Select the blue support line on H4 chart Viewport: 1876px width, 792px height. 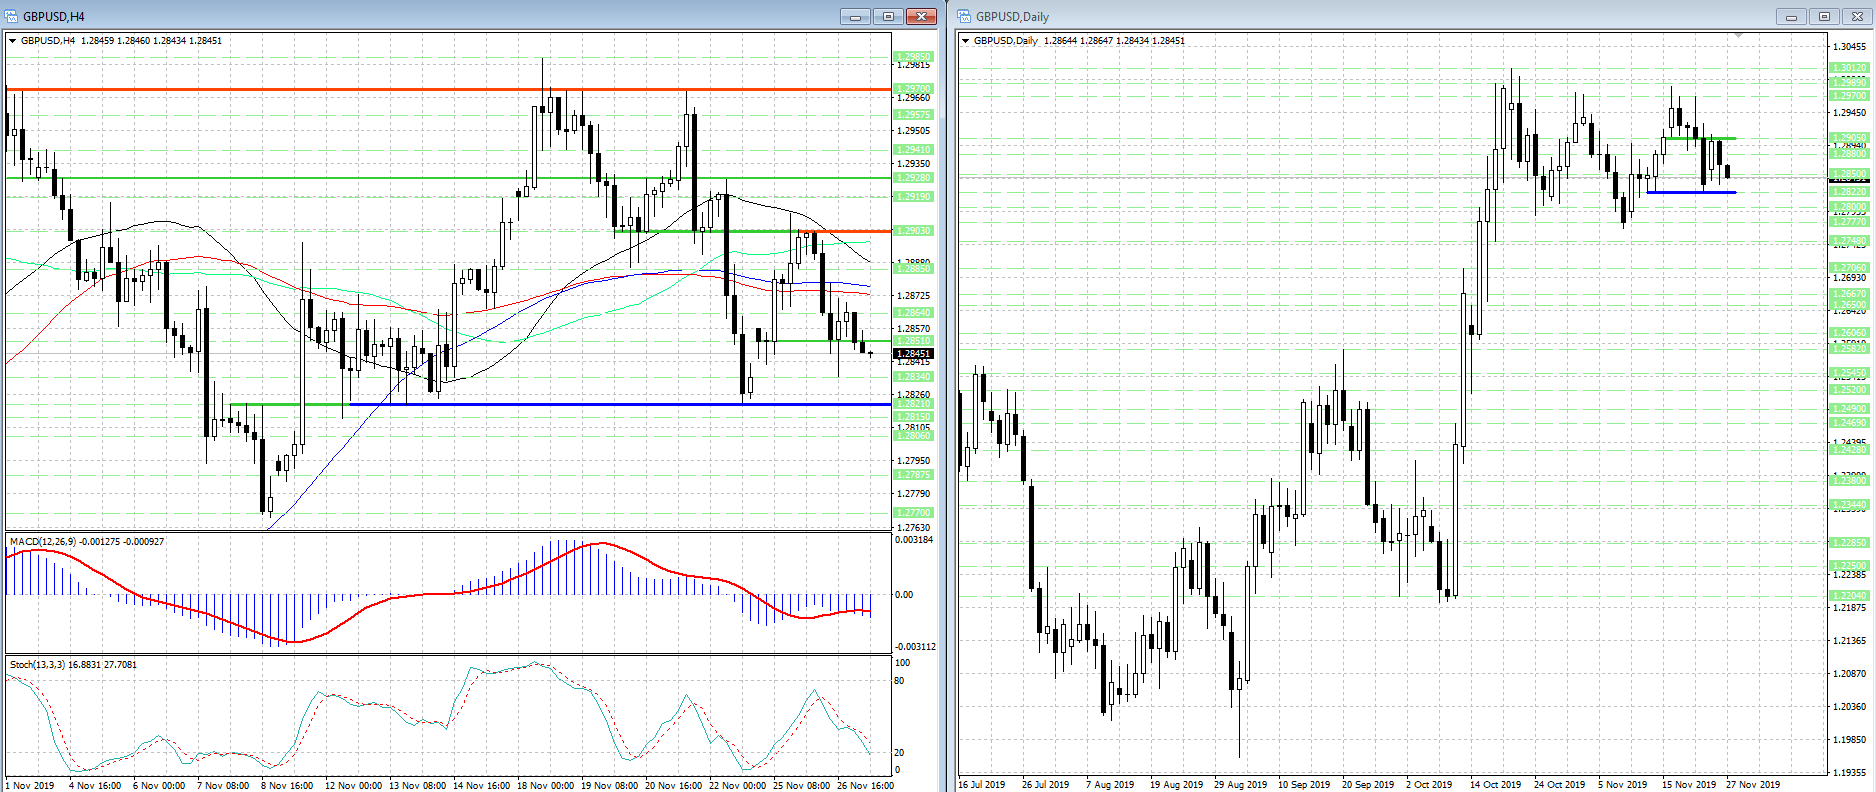click(x=600, y=404)
